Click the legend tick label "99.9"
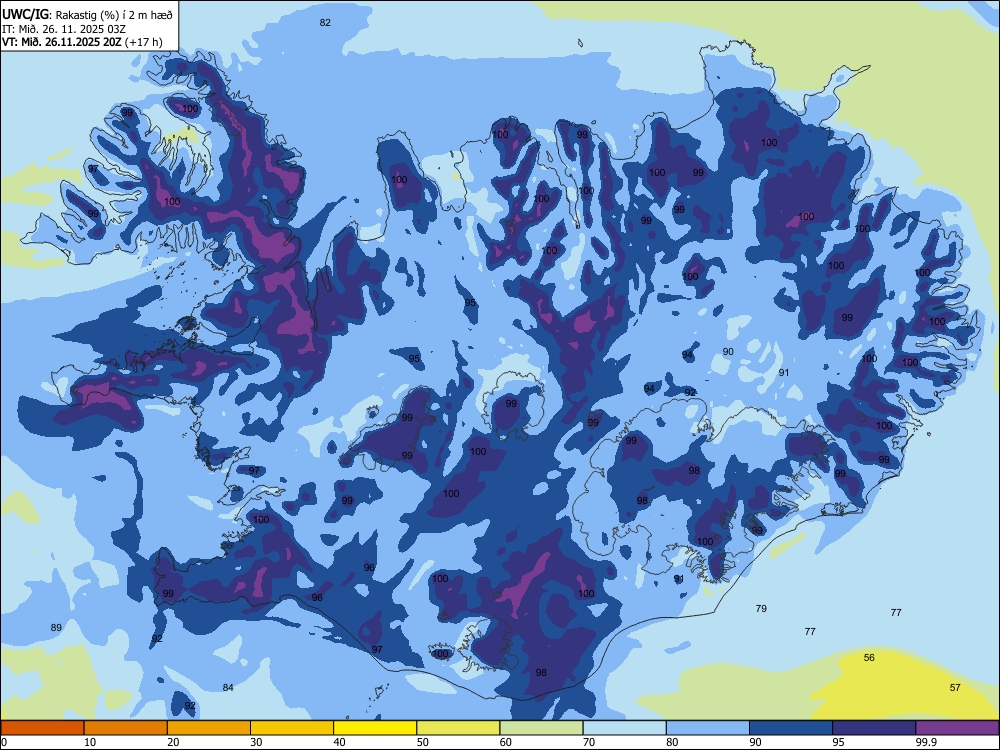1000x750 pixels. 926,742
